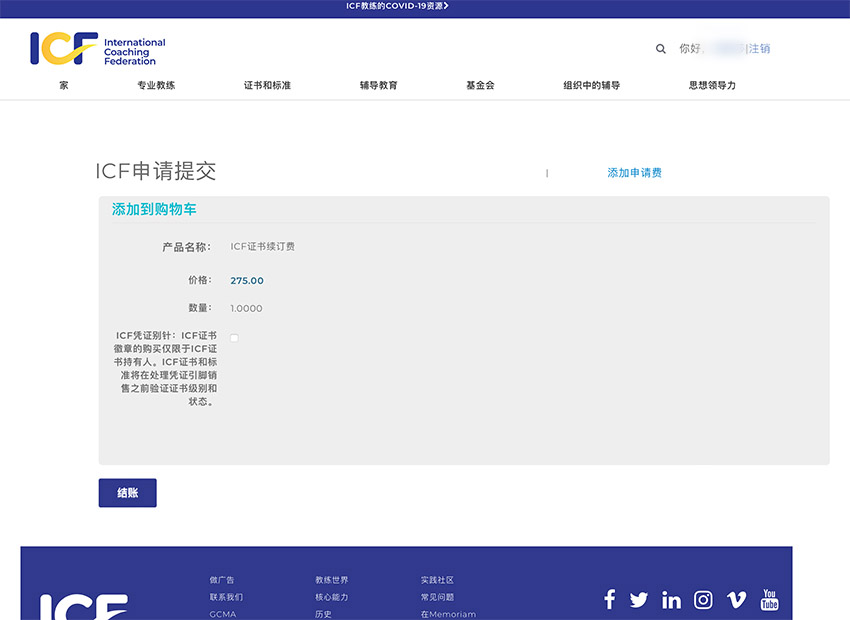
Task: Click the 注销 logout link
Action: point(759,48)
